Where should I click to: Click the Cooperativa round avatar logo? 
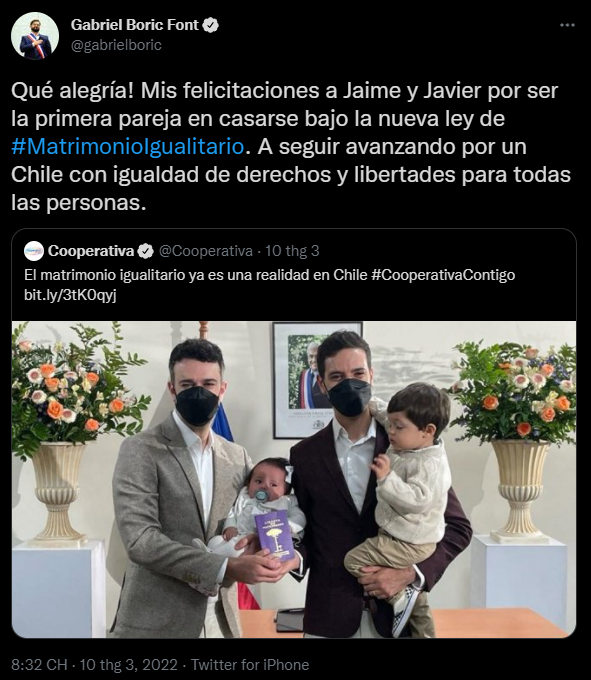click(34, 251)
